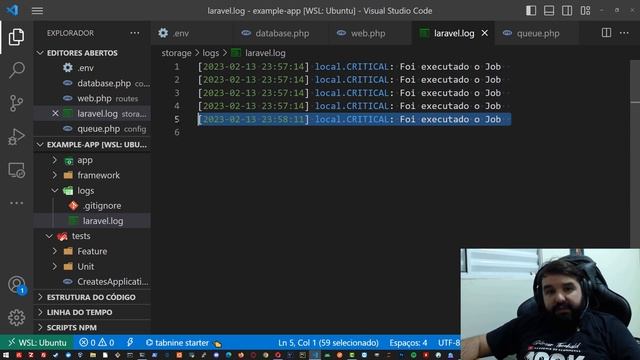The image size is (640, 360).
Task: Change encoding via UTF-8 status item
Action: pos(449,343)
